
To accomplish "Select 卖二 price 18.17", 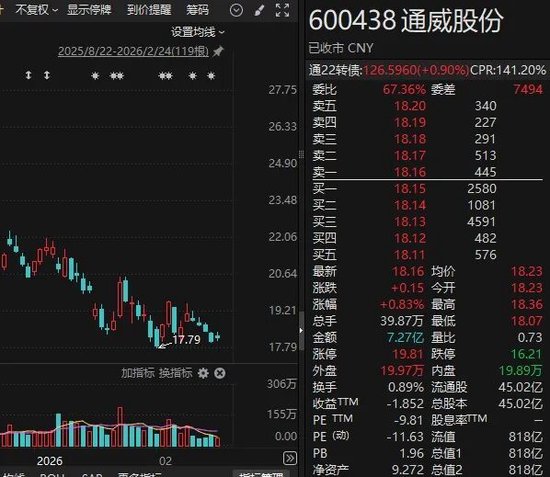I will [410, 155].
